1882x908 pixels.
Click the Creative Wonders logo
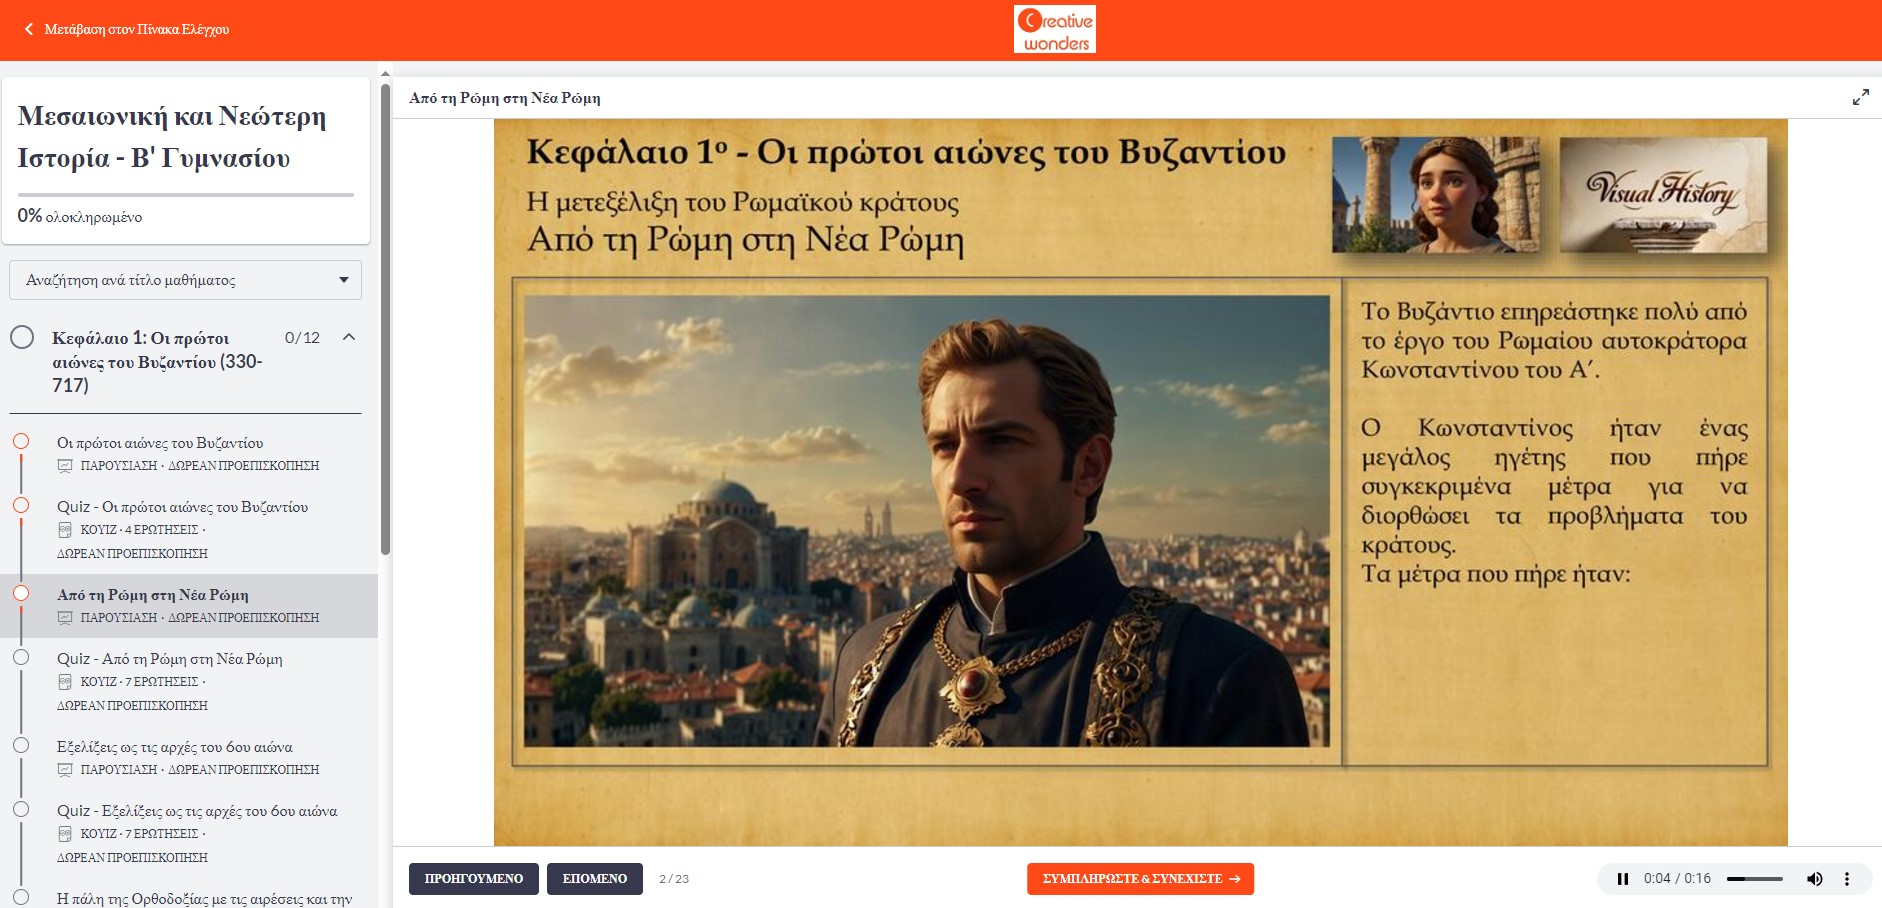(1055, 29)
